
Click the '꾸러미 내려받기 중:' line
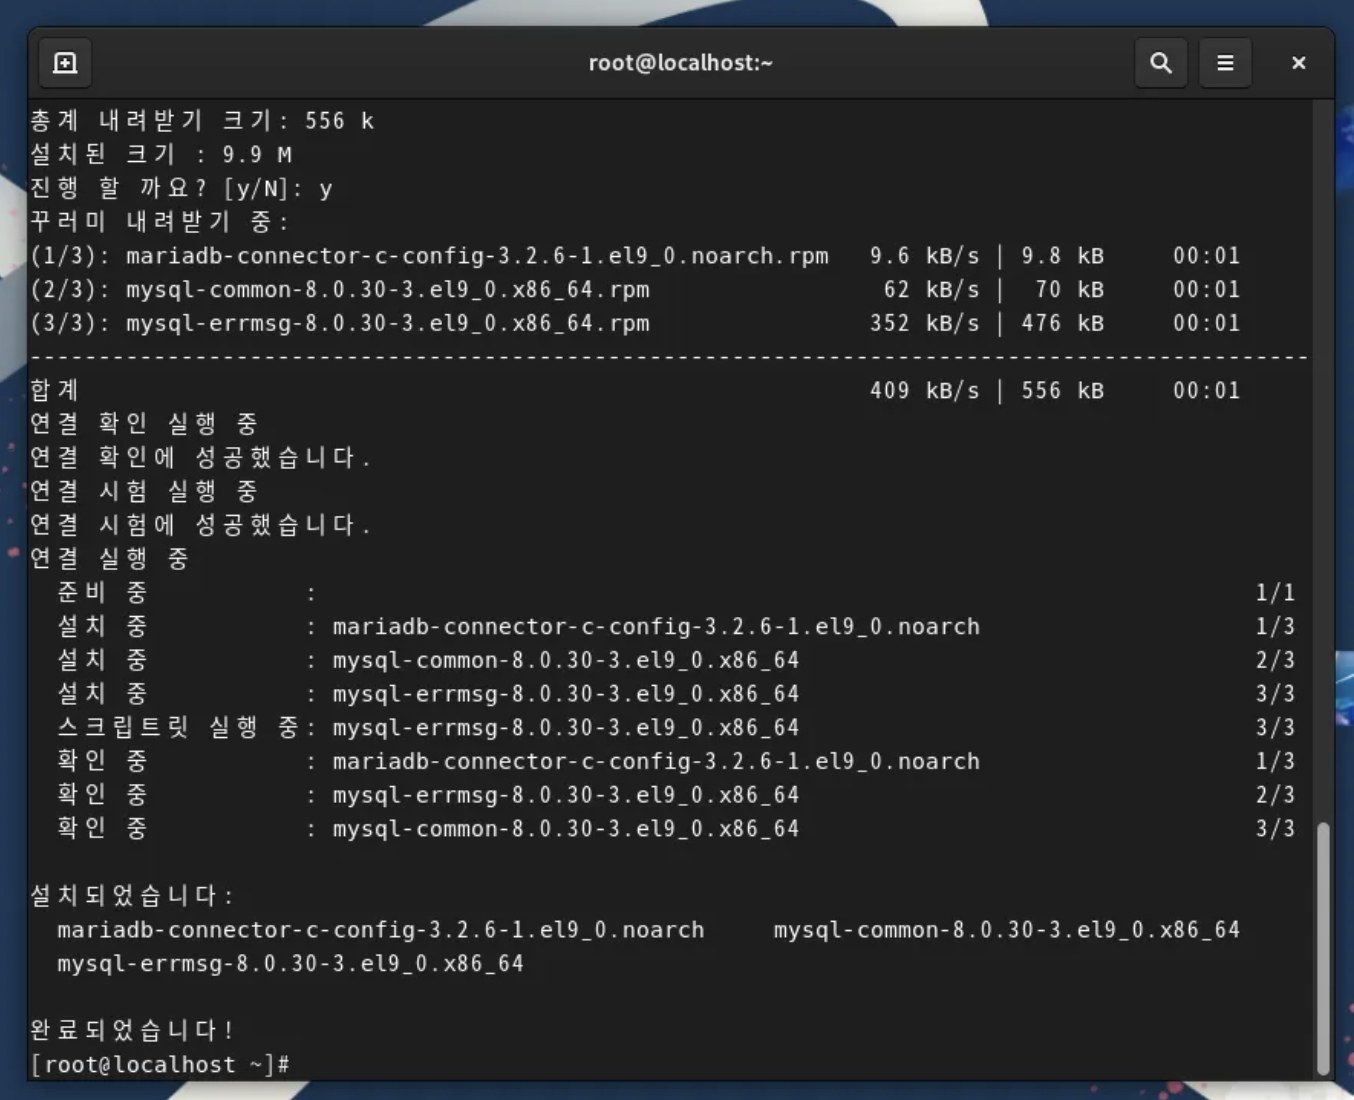[160, 222]
